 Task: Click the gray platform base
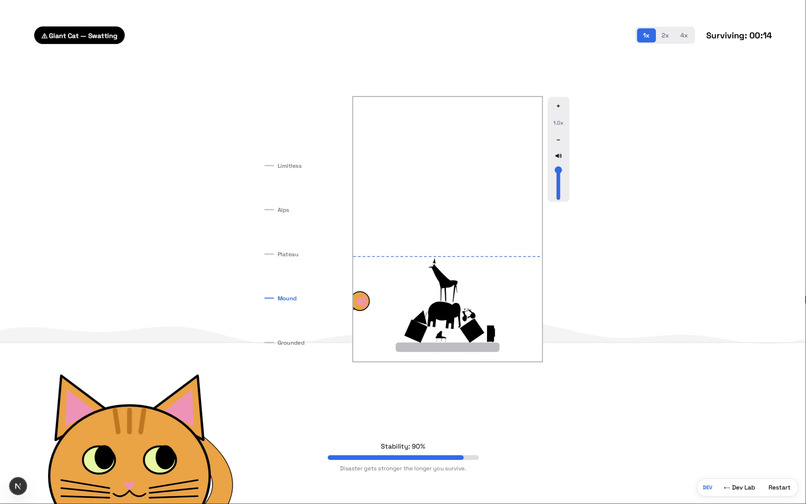click(x=447, y=347)
